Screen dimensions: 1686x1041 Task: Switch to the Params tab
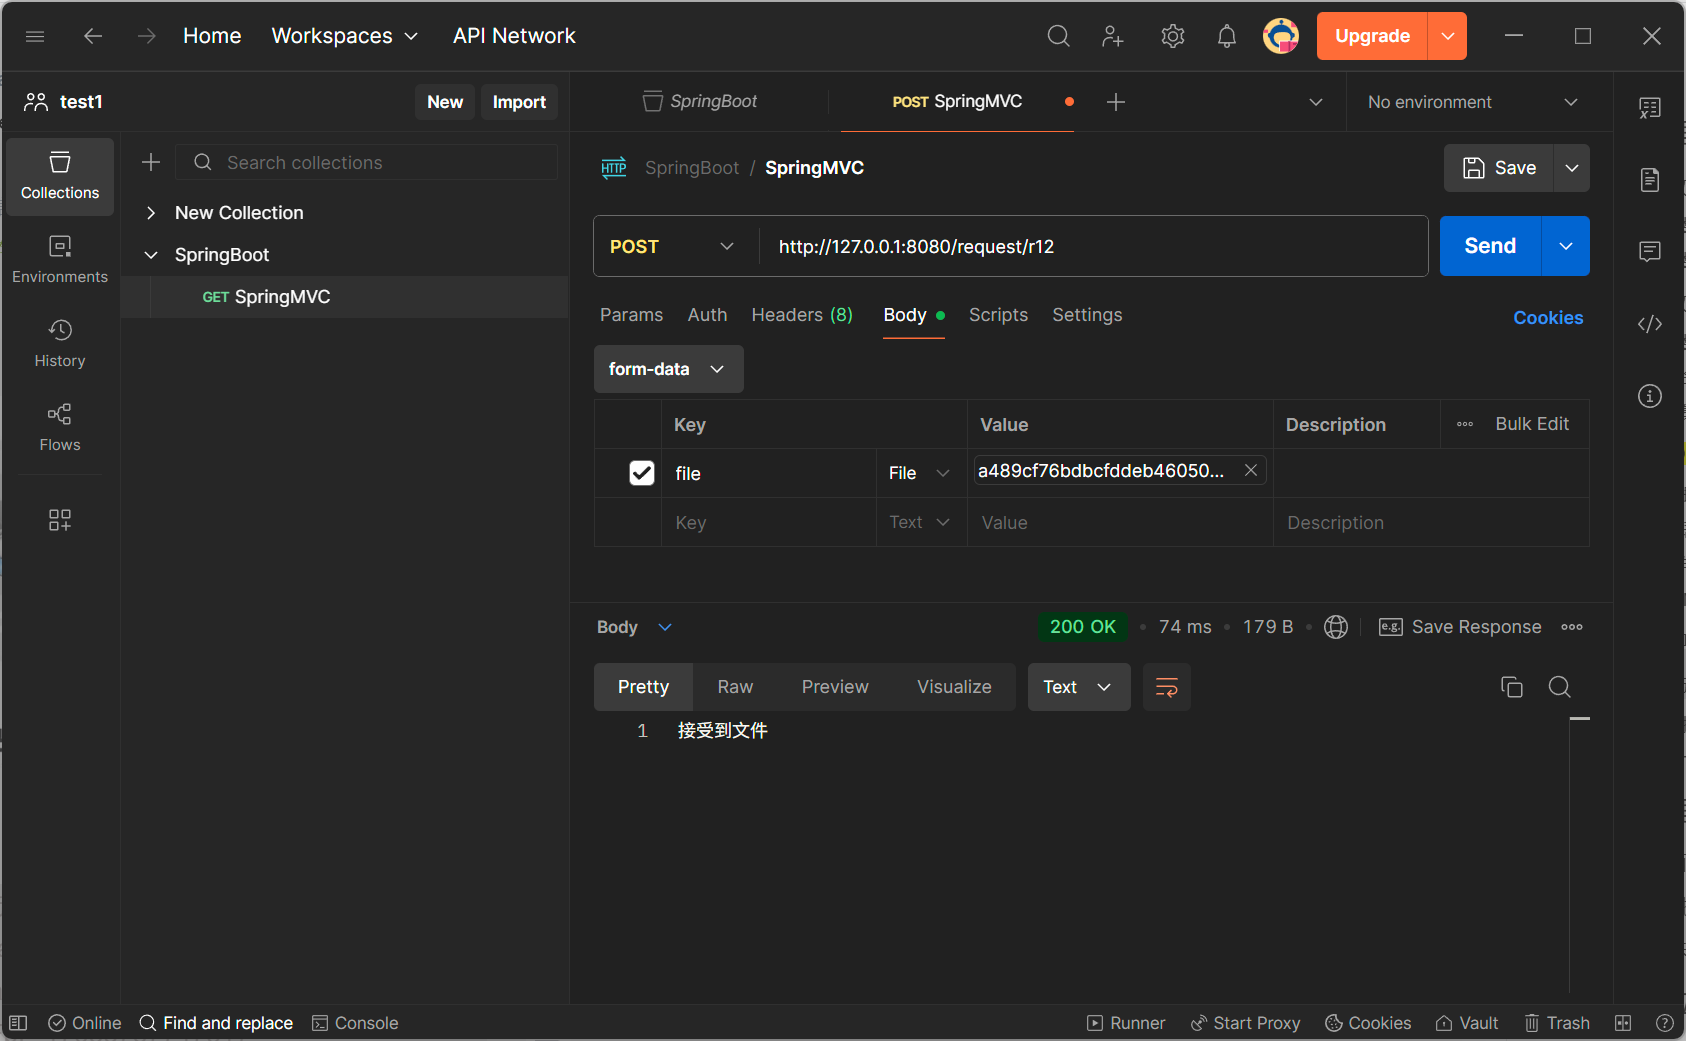[631, 315]
